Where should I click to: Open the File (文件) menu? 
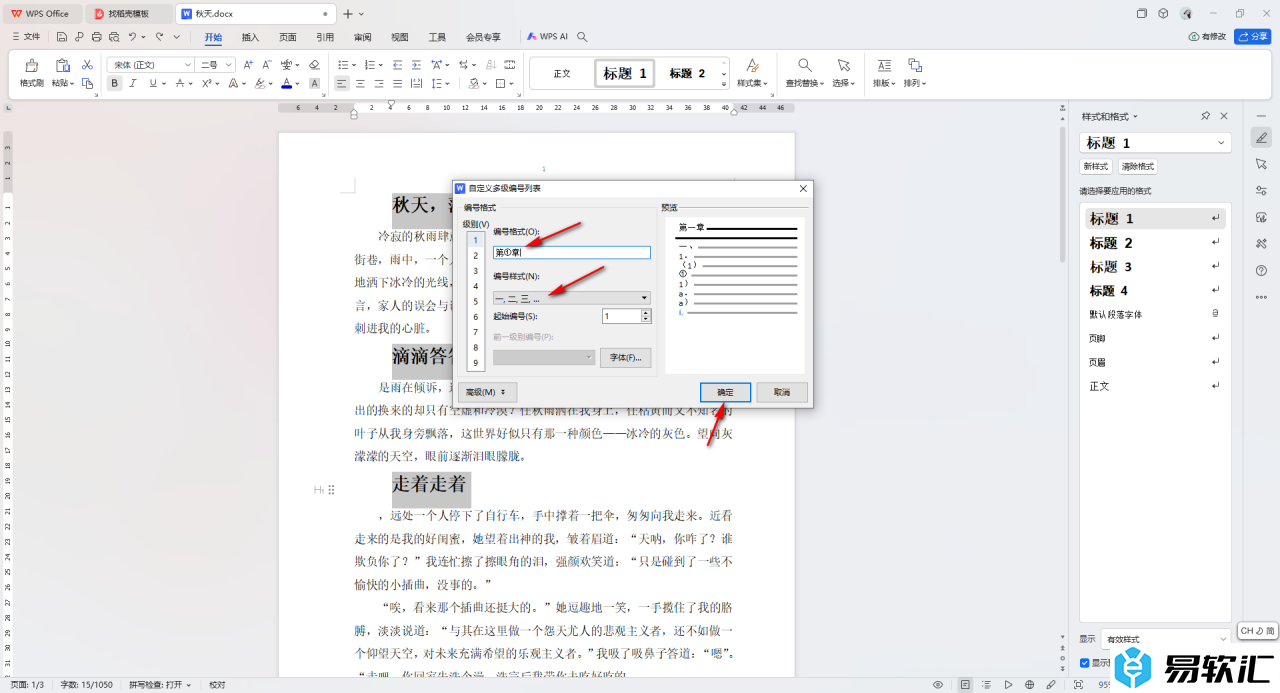coord(26,37)
